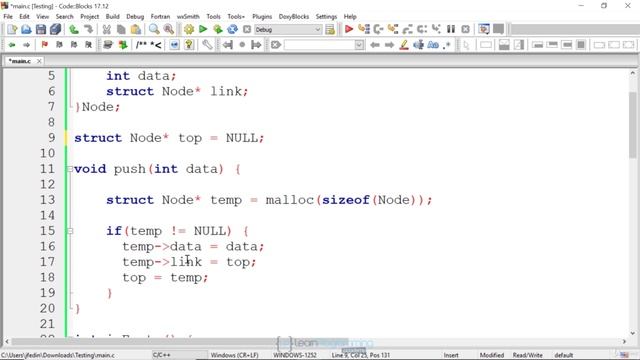Open the Help menu

[x=350, y=16]
